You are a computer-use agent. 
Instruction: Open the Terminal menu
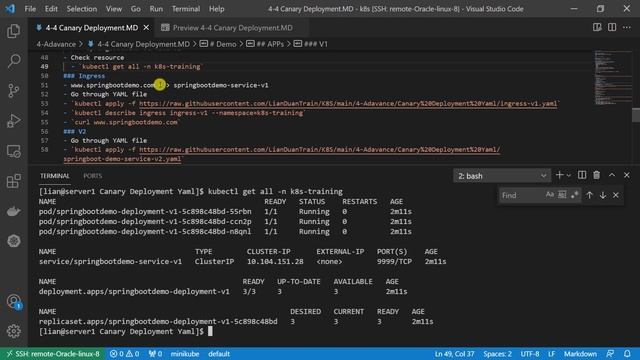point(186,9)
